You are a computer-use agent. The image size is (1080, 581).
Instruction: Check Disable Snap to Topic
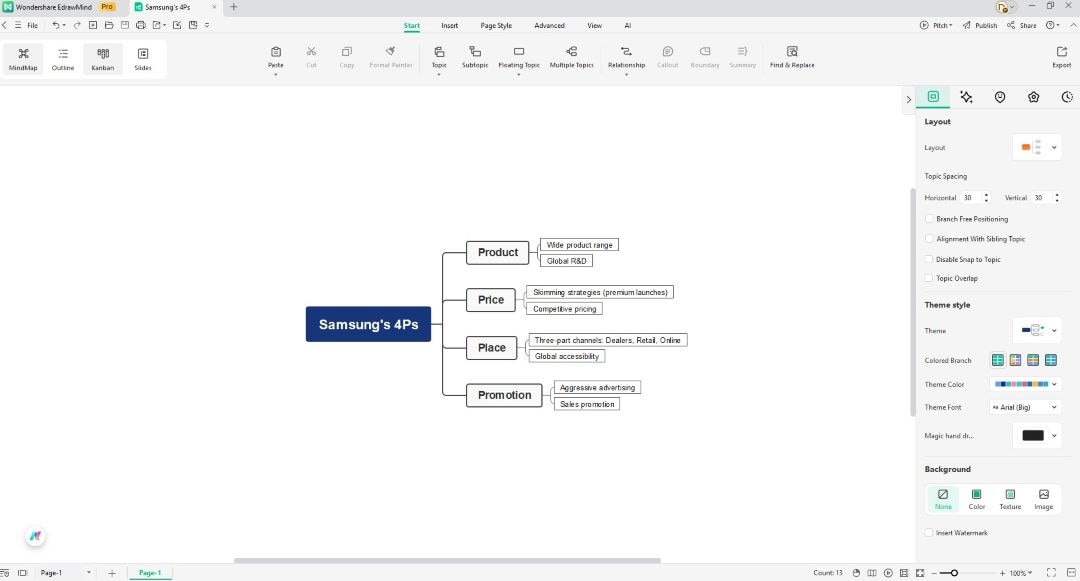coord(929,258)
